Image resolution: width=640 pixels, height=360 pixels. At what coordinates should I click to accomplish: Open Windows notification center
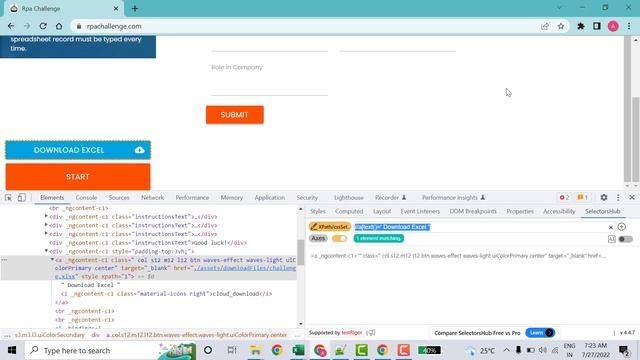point(624,350)
